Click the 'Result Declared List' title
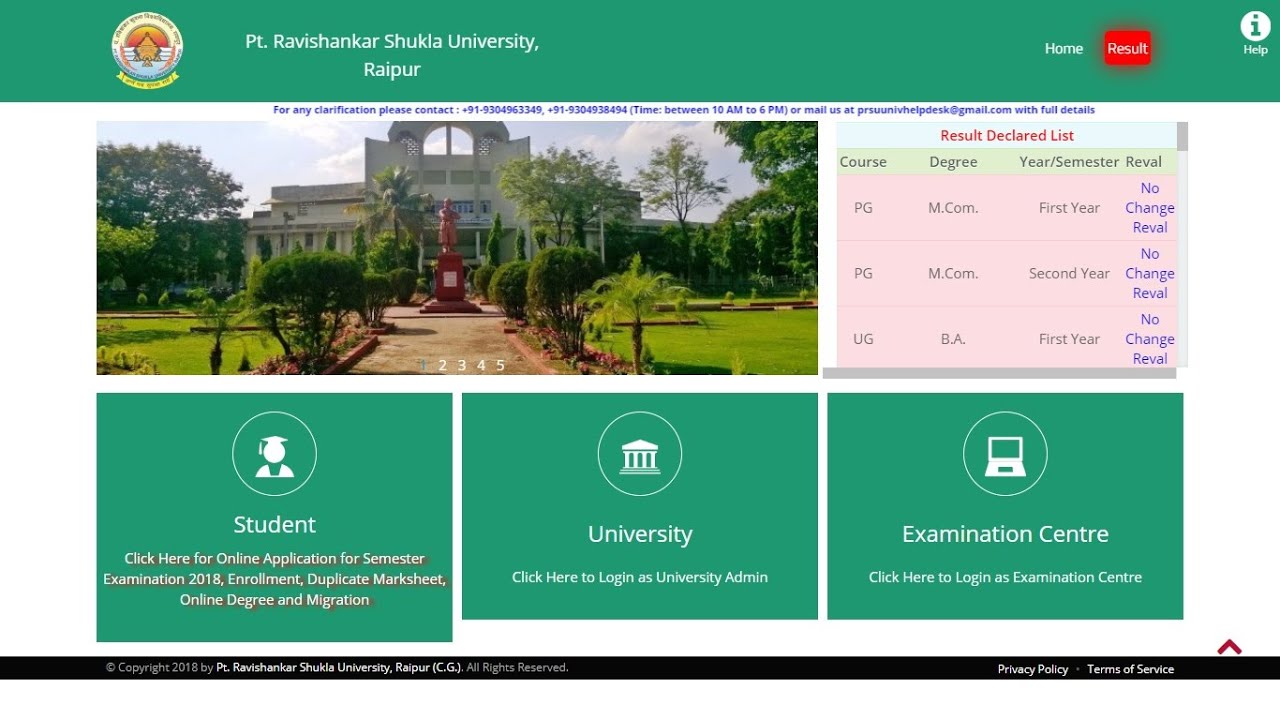Screen dimensions: 1280x720 (x=1007, y=135)
